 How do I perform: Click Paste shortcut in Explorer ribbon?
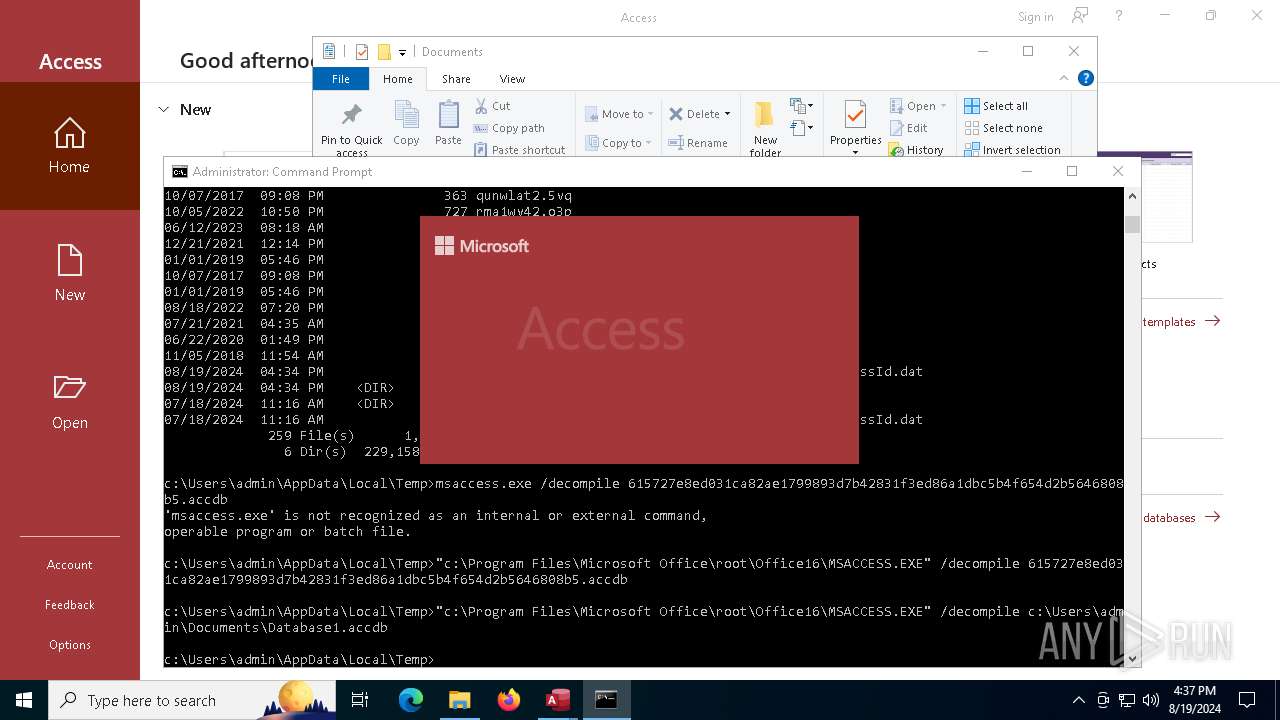coord(519,150)
